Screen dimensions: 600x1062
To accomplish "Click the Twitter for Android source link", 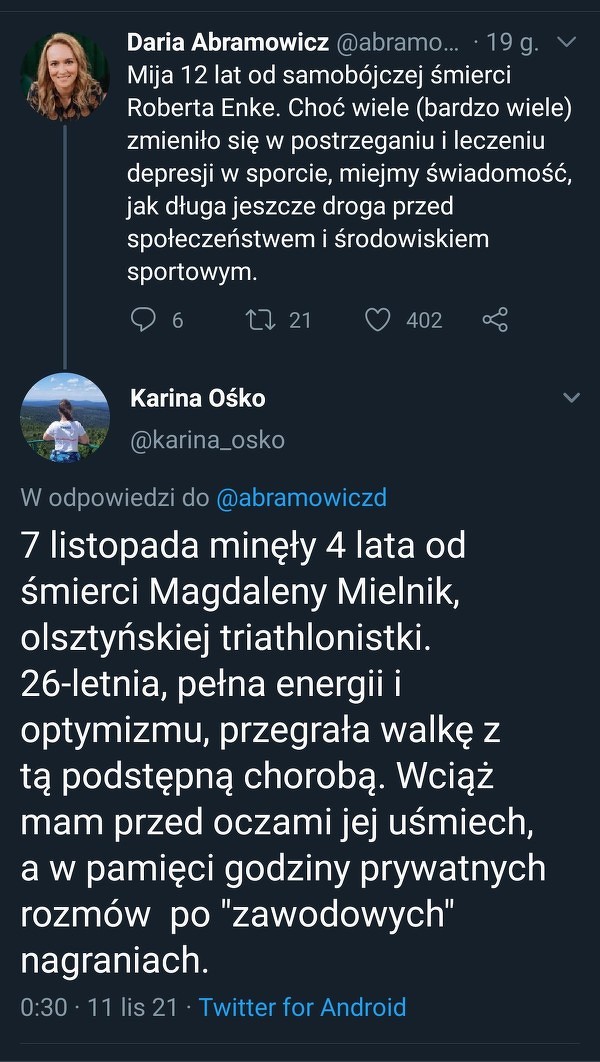I will (x=302, y=1007).
